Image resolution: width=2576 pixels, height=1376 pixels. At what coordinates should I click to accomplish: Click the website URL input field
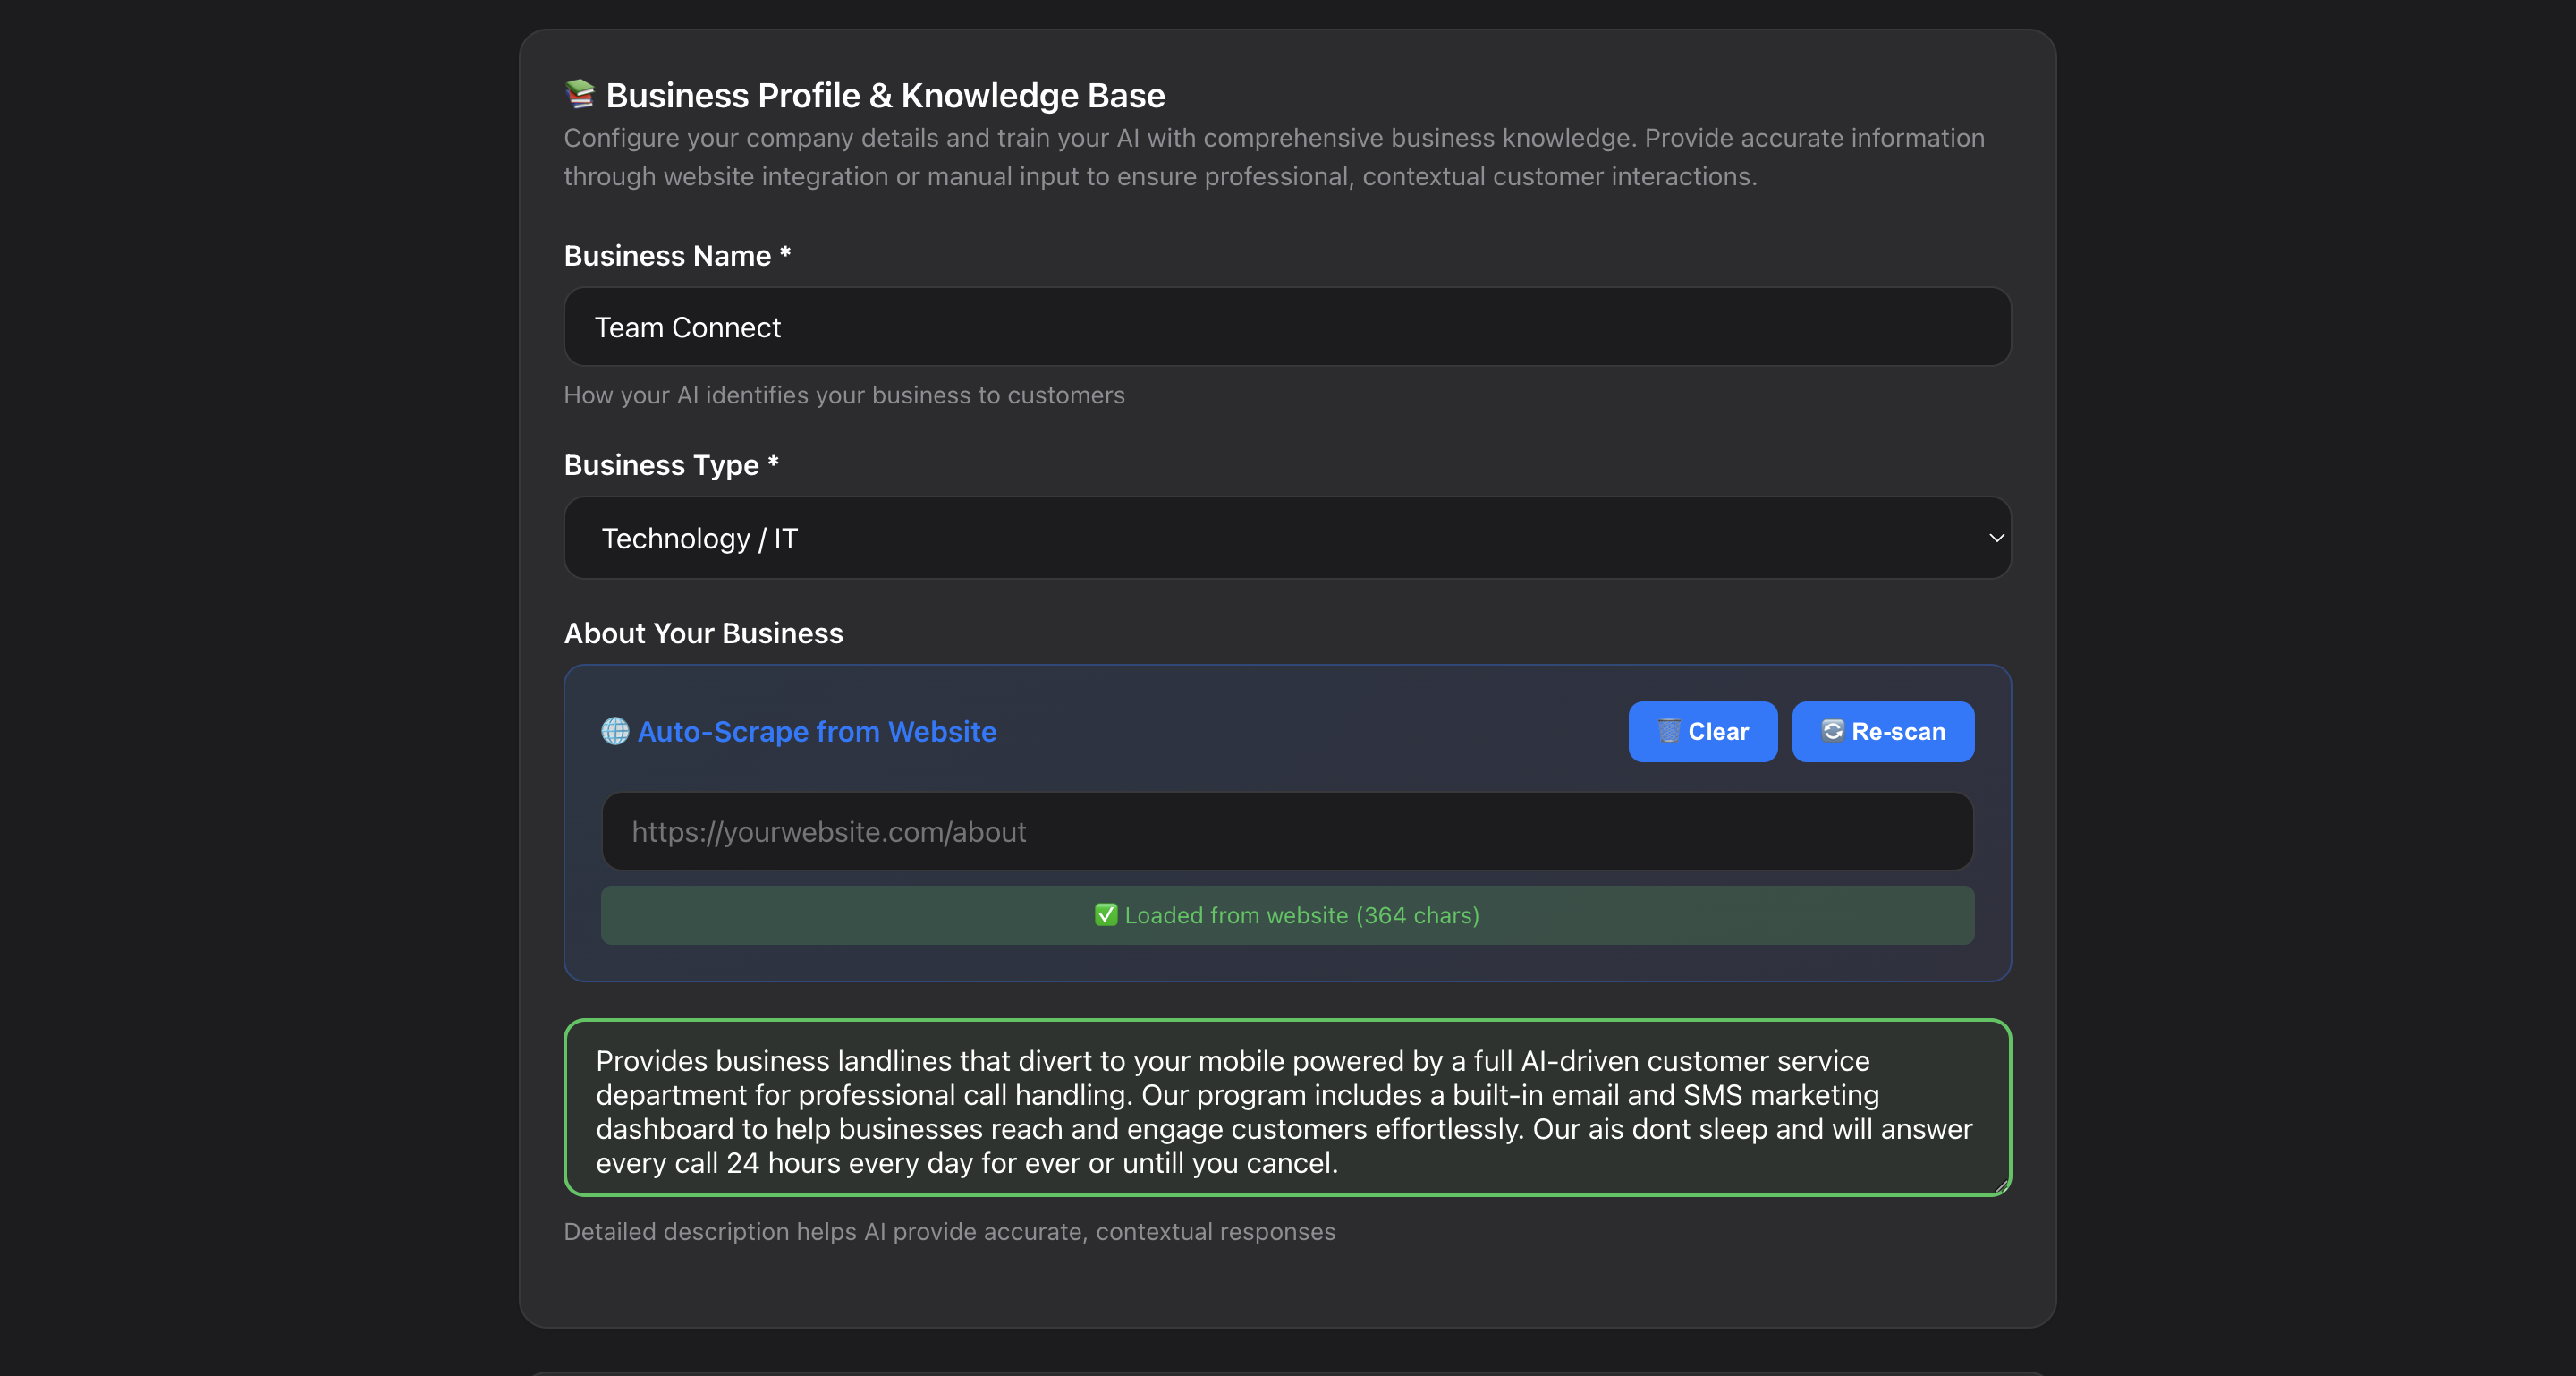pyautogui.click(x=1287, y=831)
